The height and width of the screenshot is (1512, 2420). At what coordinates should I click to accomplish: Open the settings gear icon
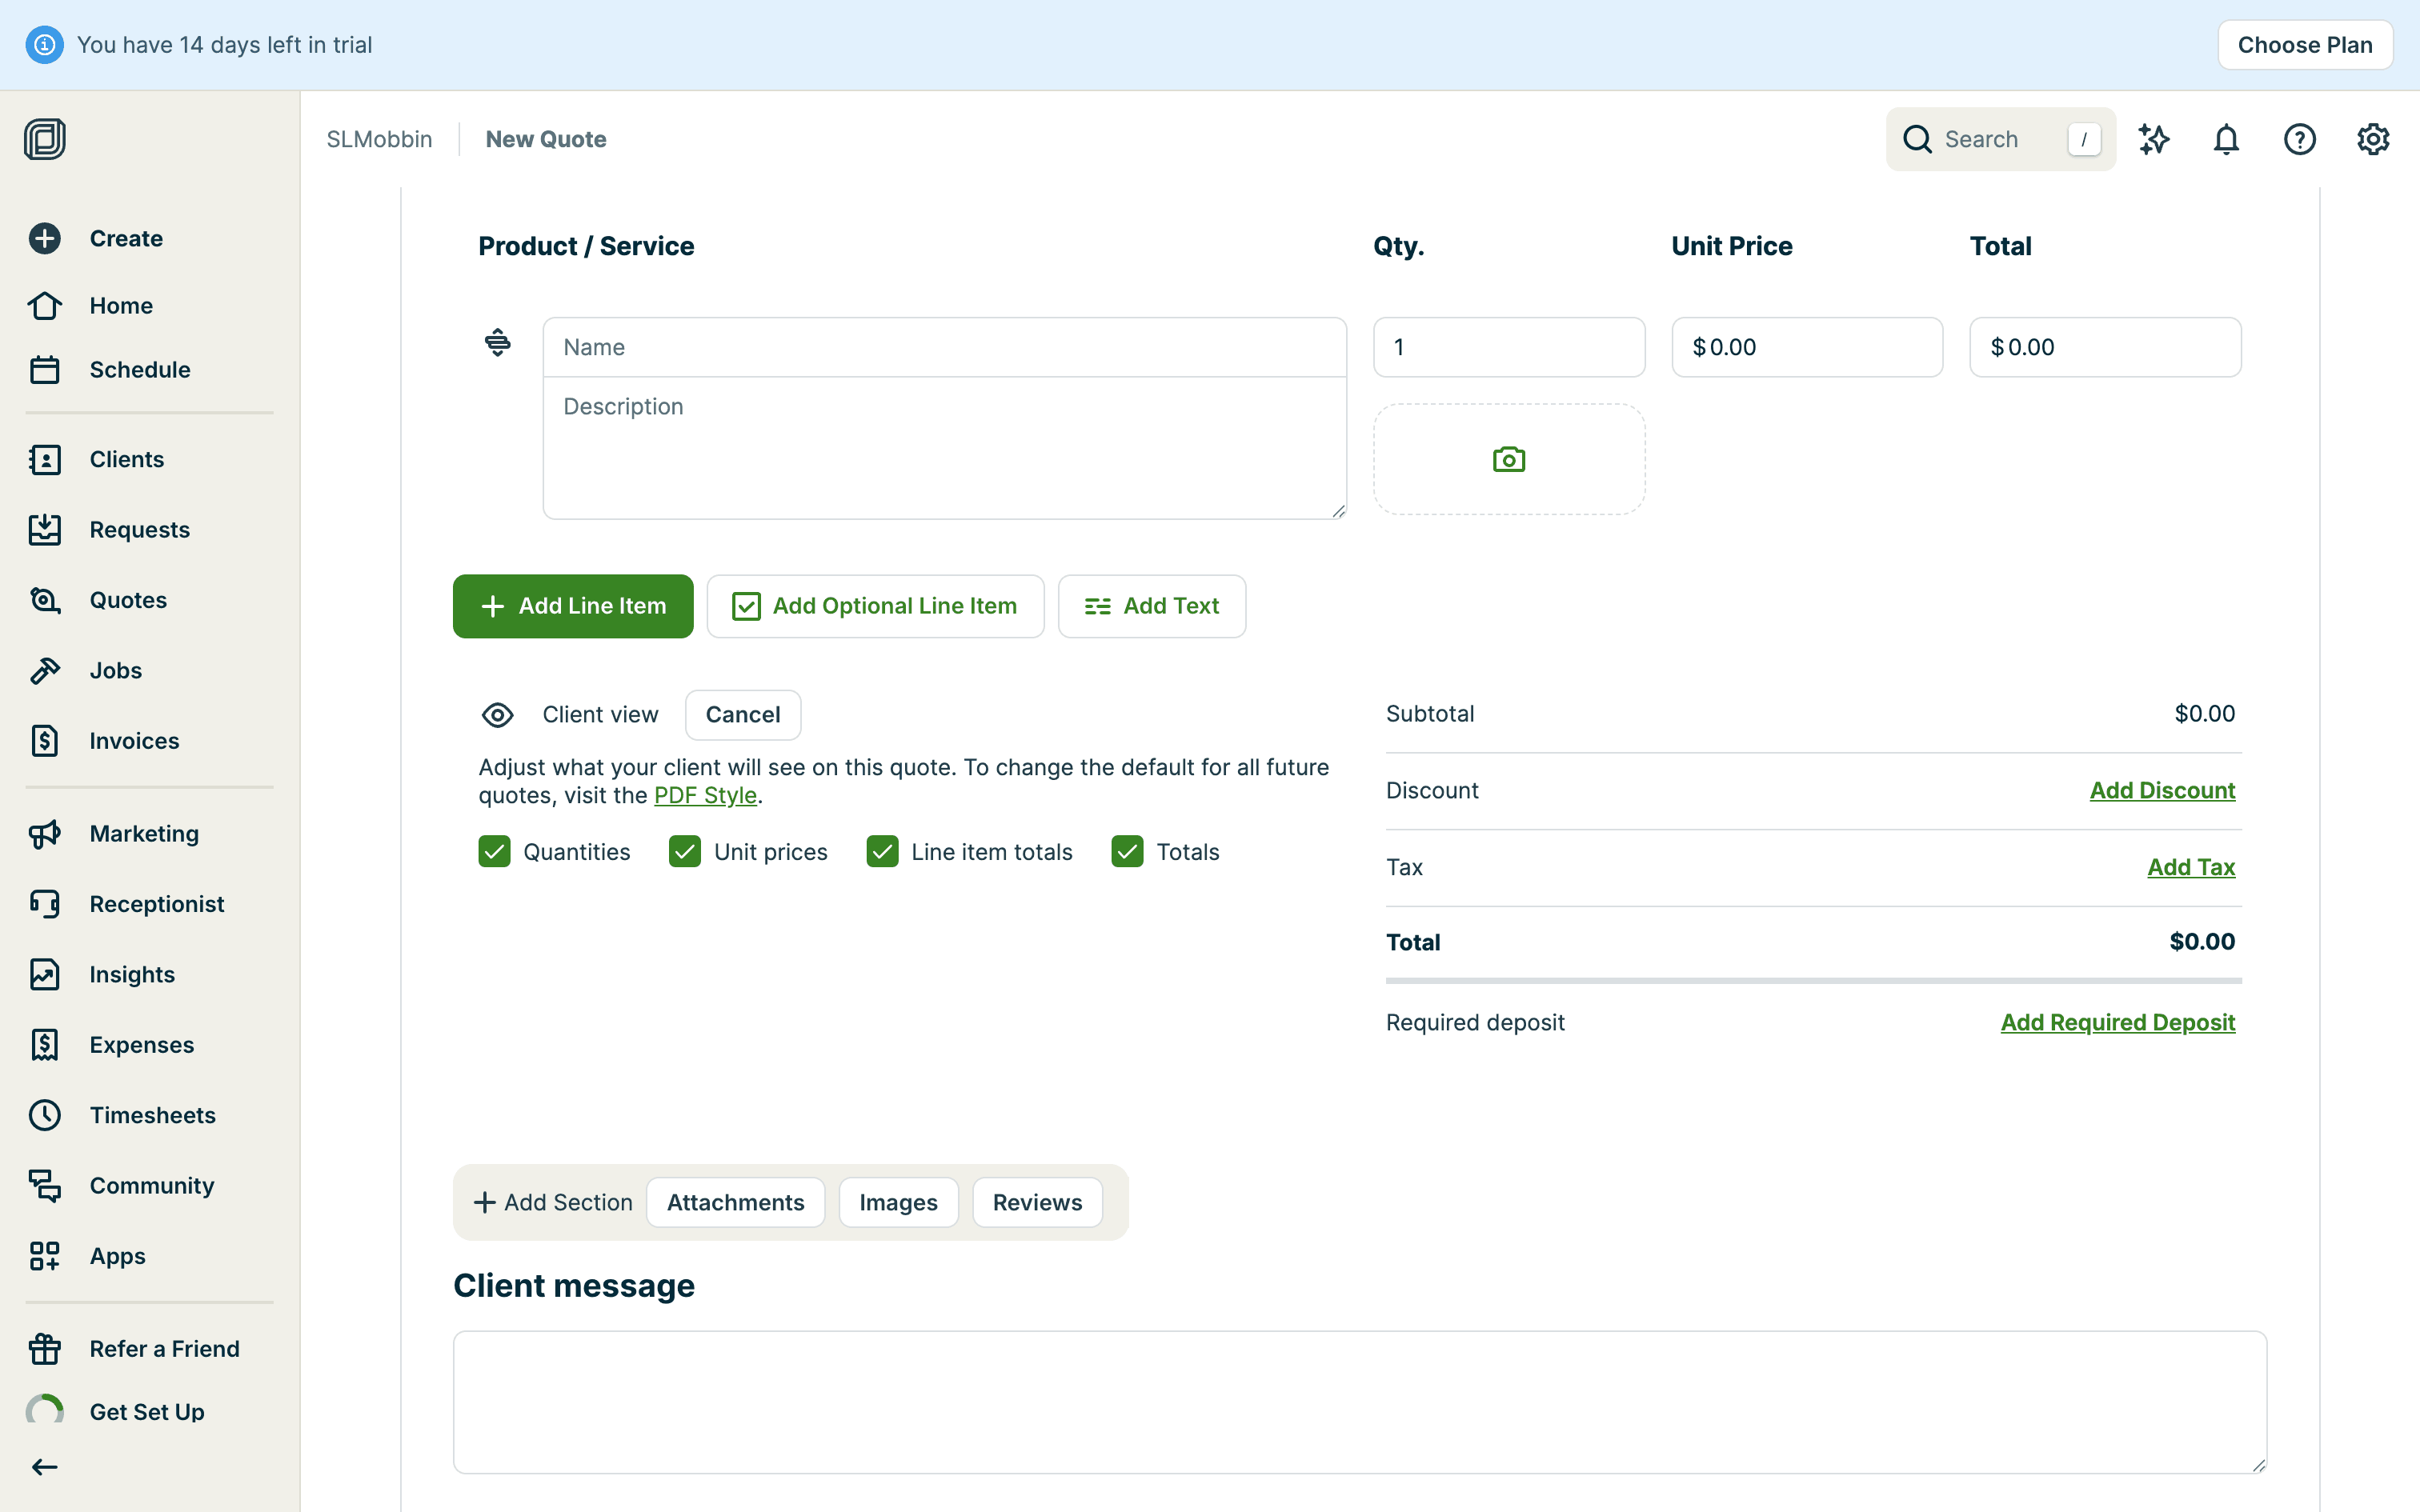(2372, 139)
